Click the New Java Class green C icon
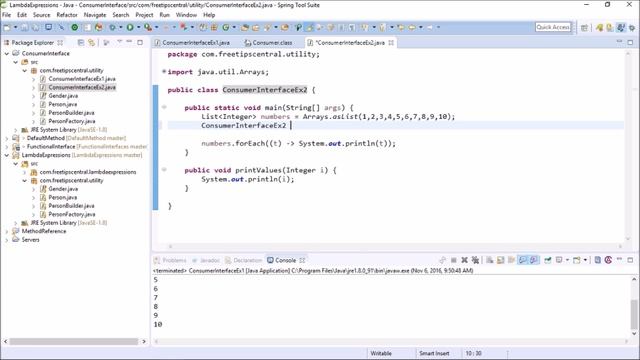The height and width of the screenshot is (360, 640). click(226, 27)
